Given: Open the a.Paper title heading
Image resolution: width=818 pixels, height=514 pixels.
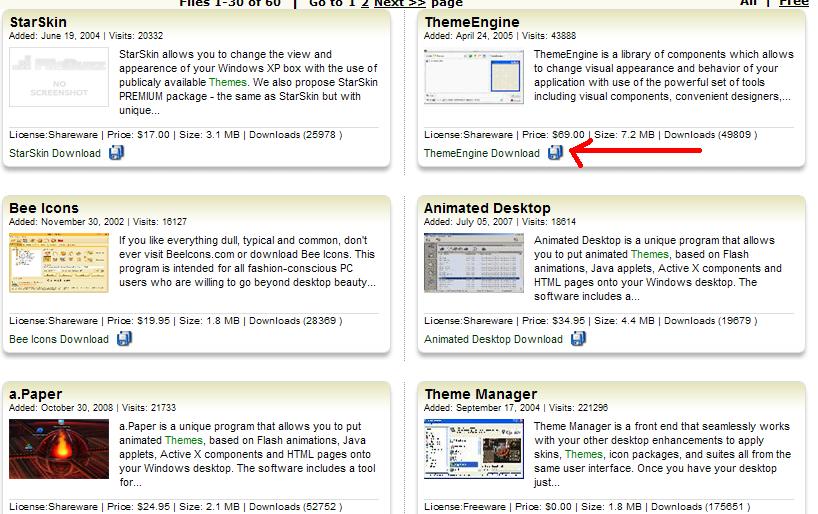Looking at the screenshot, I should click(x=35, y=394).
